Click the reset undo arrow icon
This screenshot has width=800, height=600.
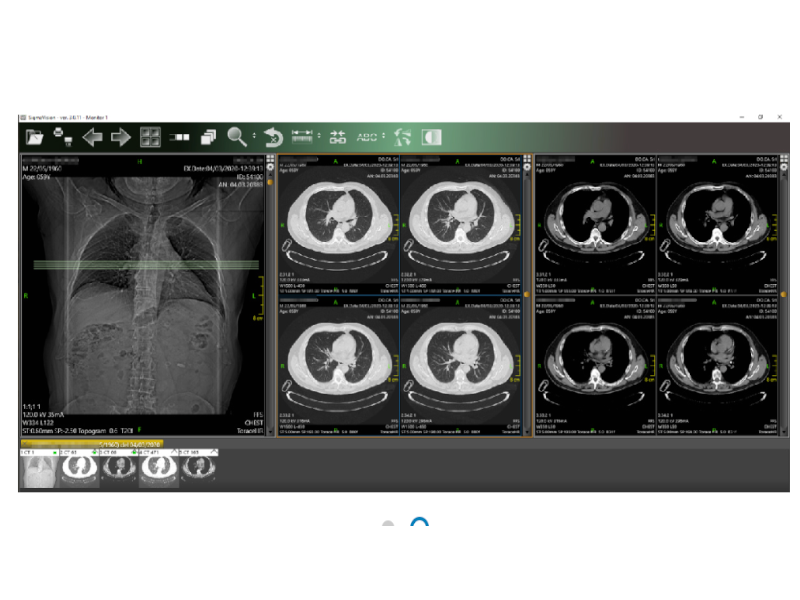point(273,137)
